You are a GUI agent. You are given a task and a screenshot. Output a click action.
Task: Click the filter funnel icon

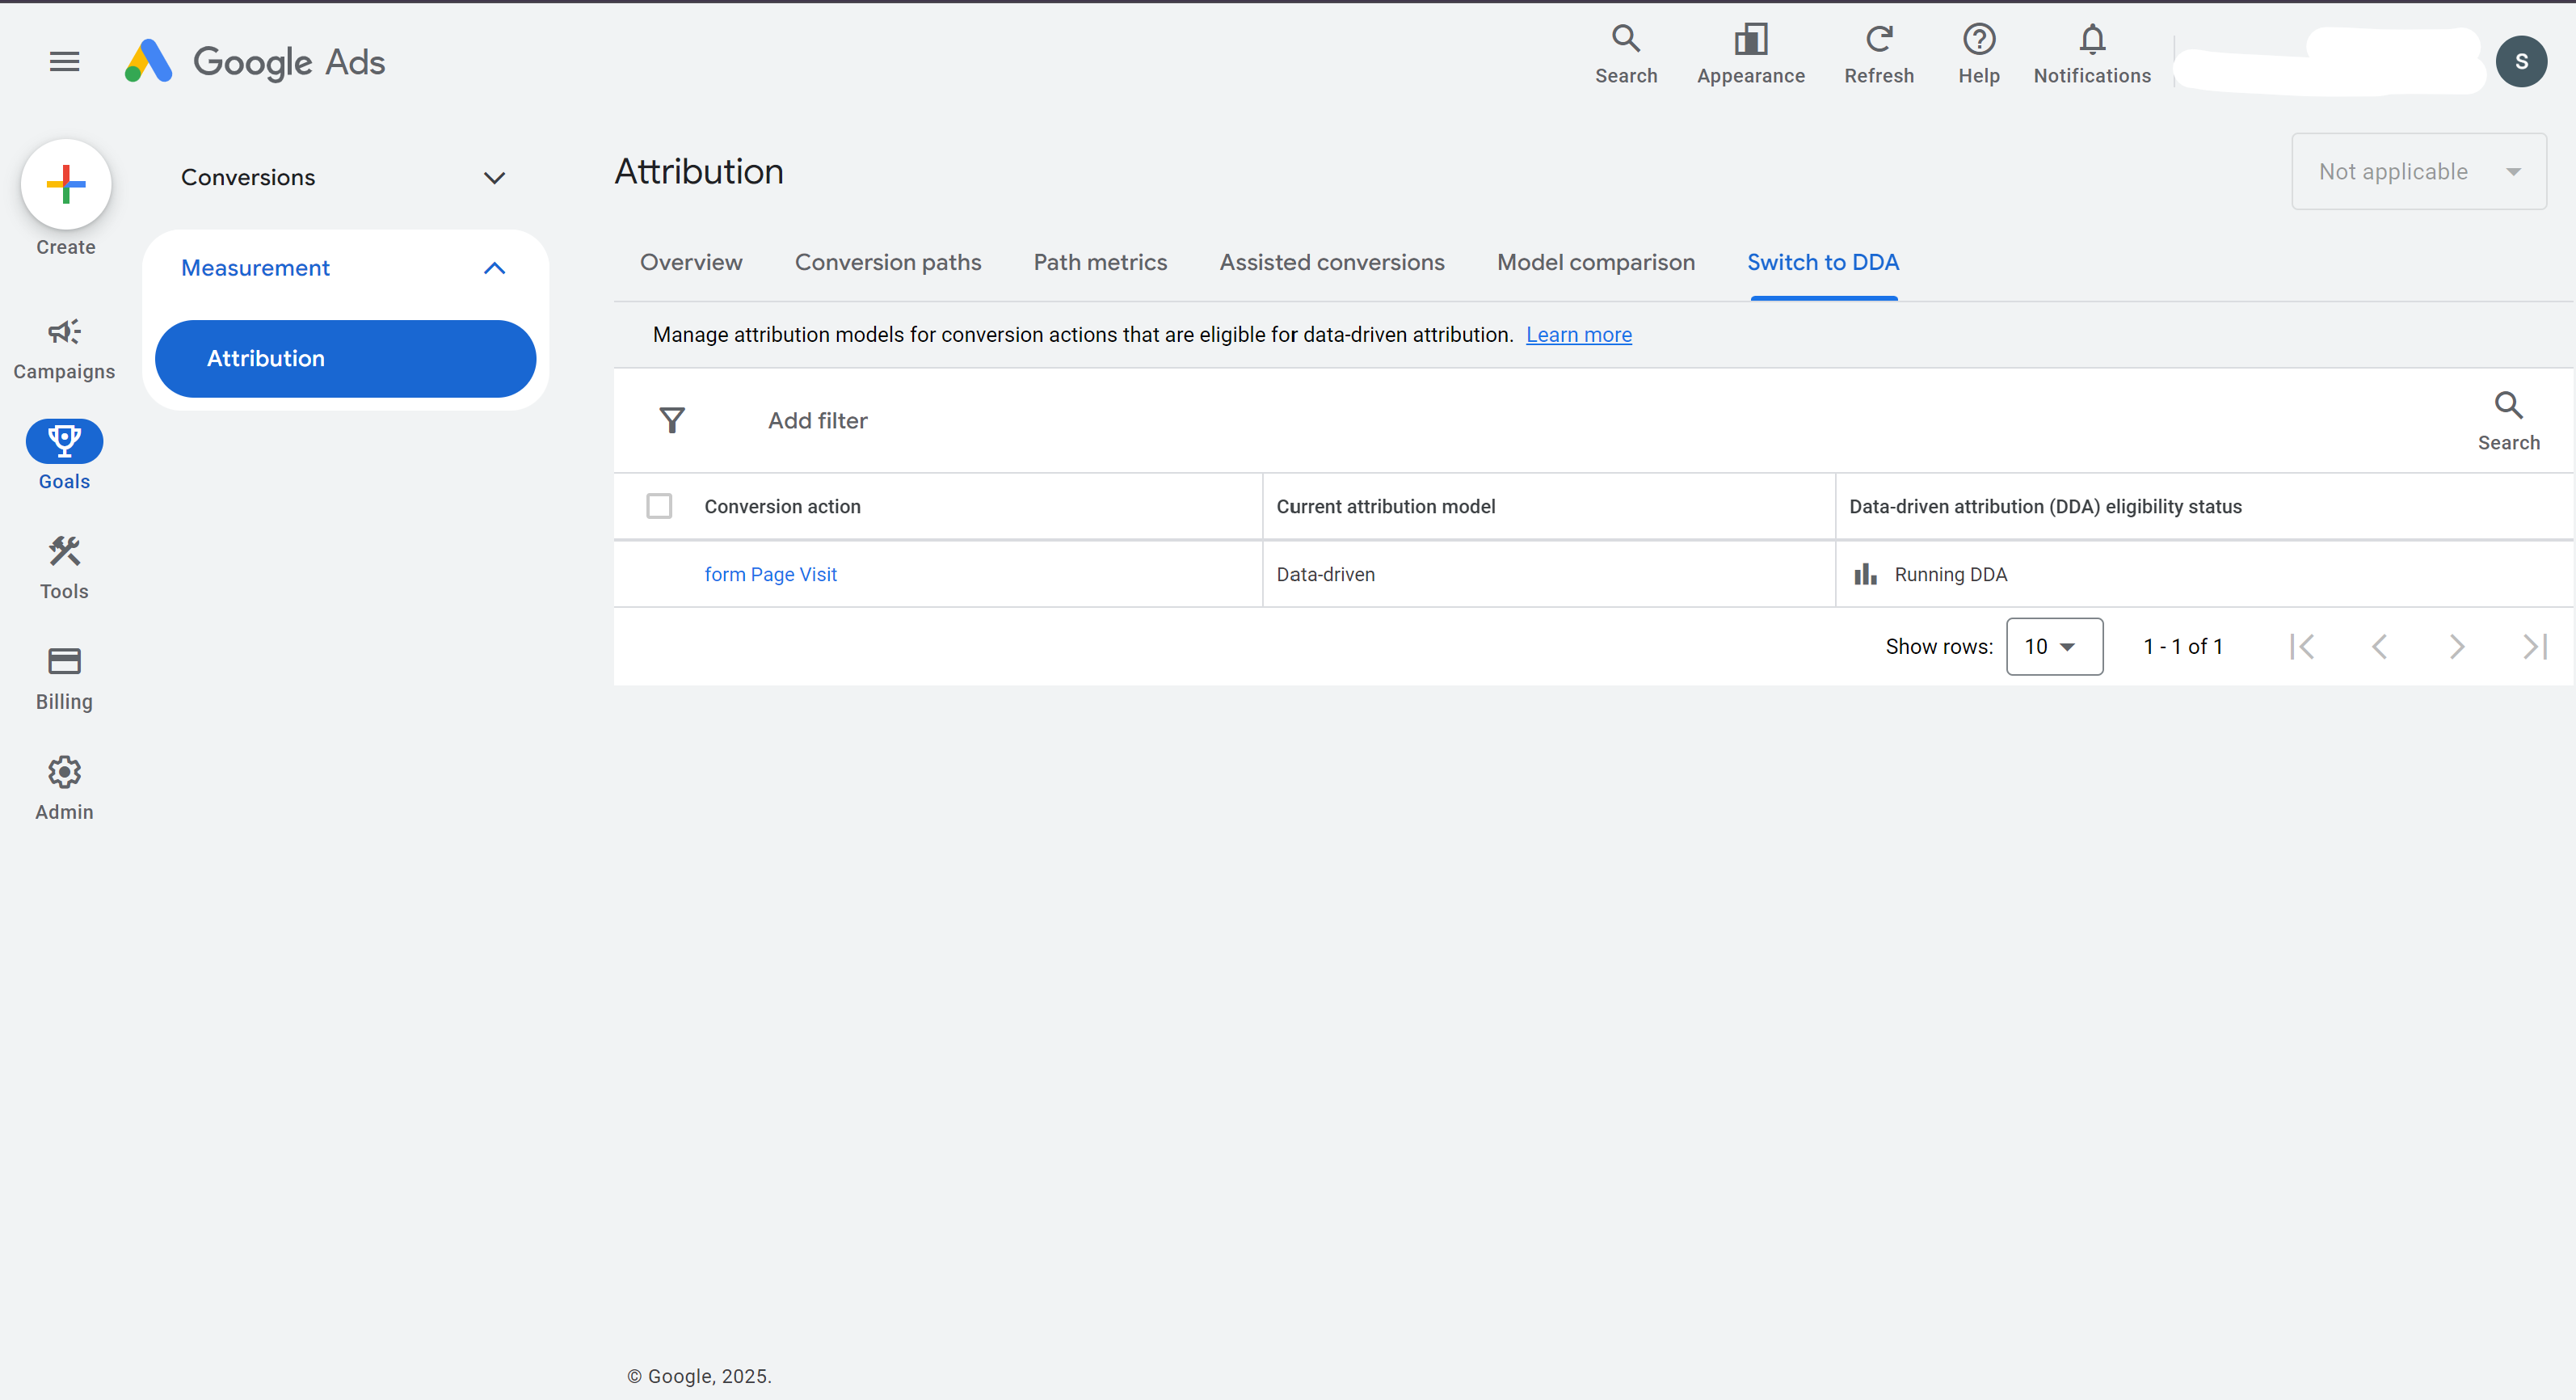click(x=672, y=420)
